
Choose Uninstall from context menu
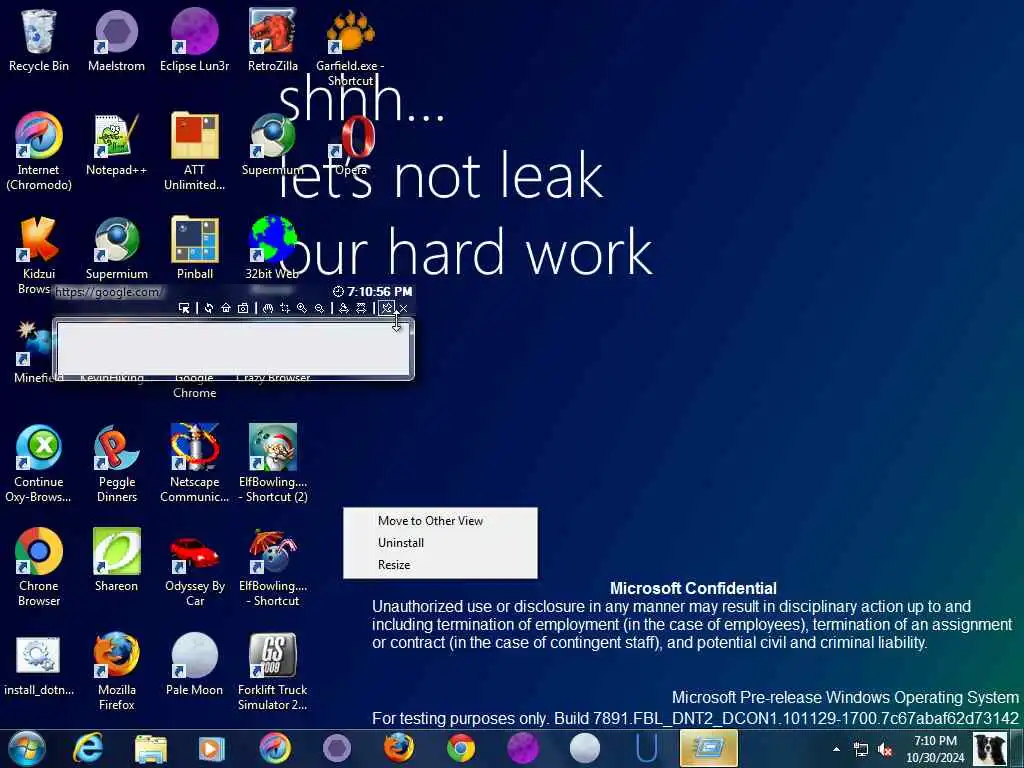pos(400,543)
